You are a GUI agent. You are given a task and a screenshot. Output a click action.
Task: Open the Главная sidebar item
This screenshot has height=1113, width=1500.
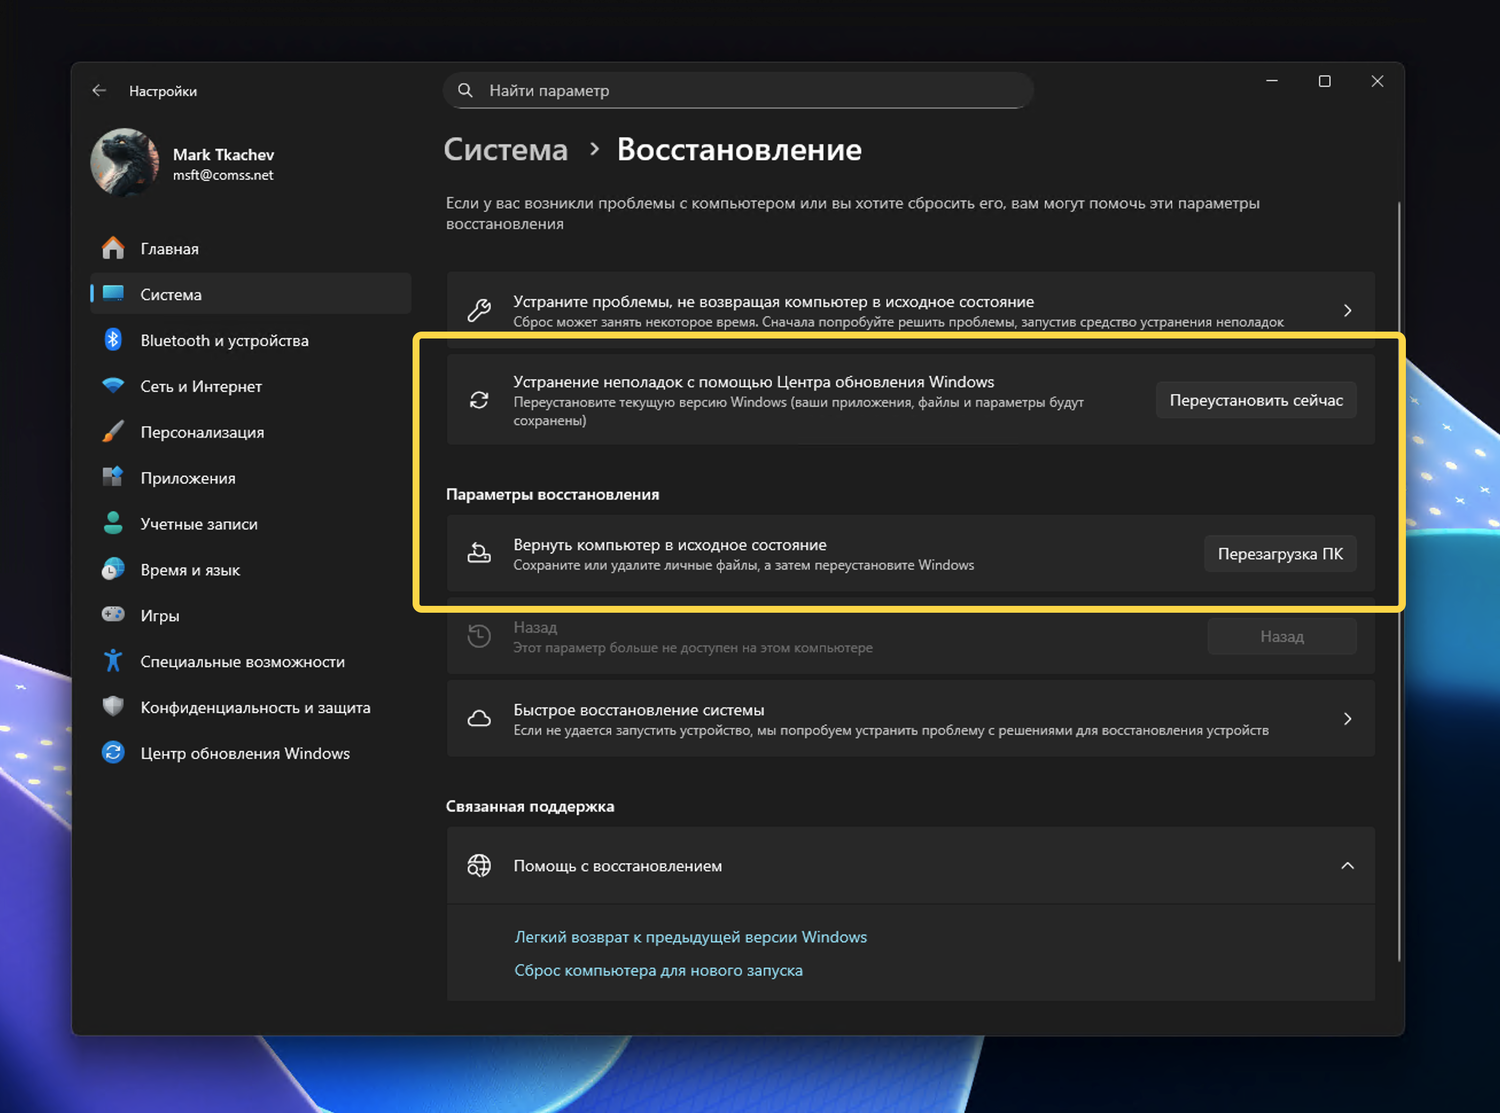coord(250,248)
